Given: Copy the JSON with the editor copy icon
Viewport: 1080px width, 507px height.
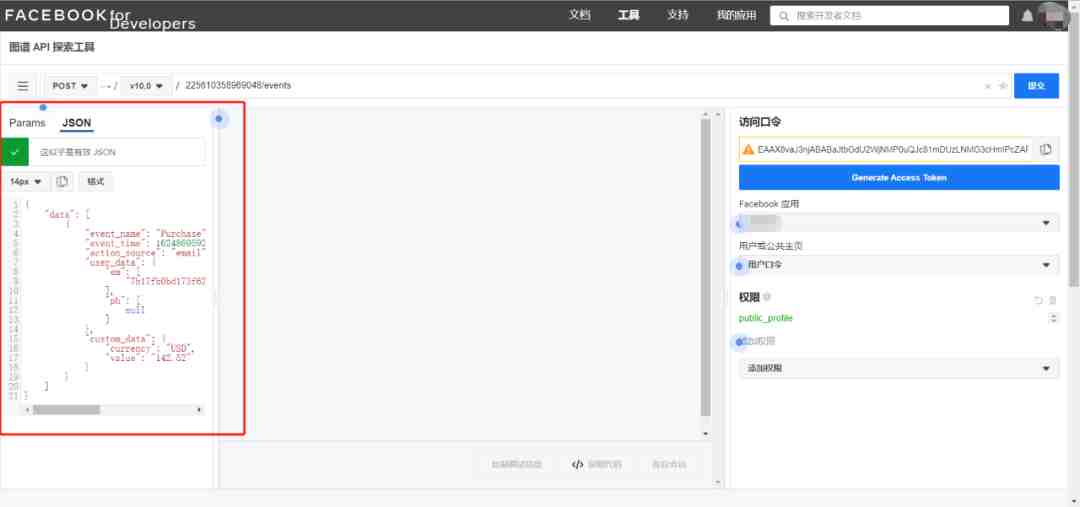Looking at the screenshot, I should [x=62, y=182].
